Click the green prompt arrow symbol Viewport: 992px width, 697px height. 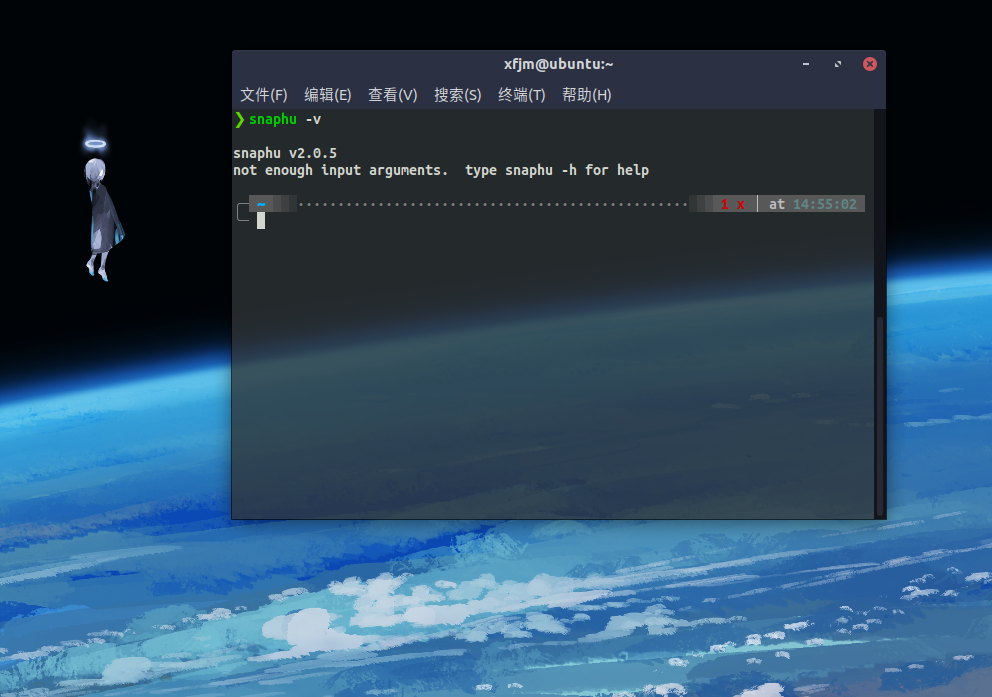tap(240, 120)
